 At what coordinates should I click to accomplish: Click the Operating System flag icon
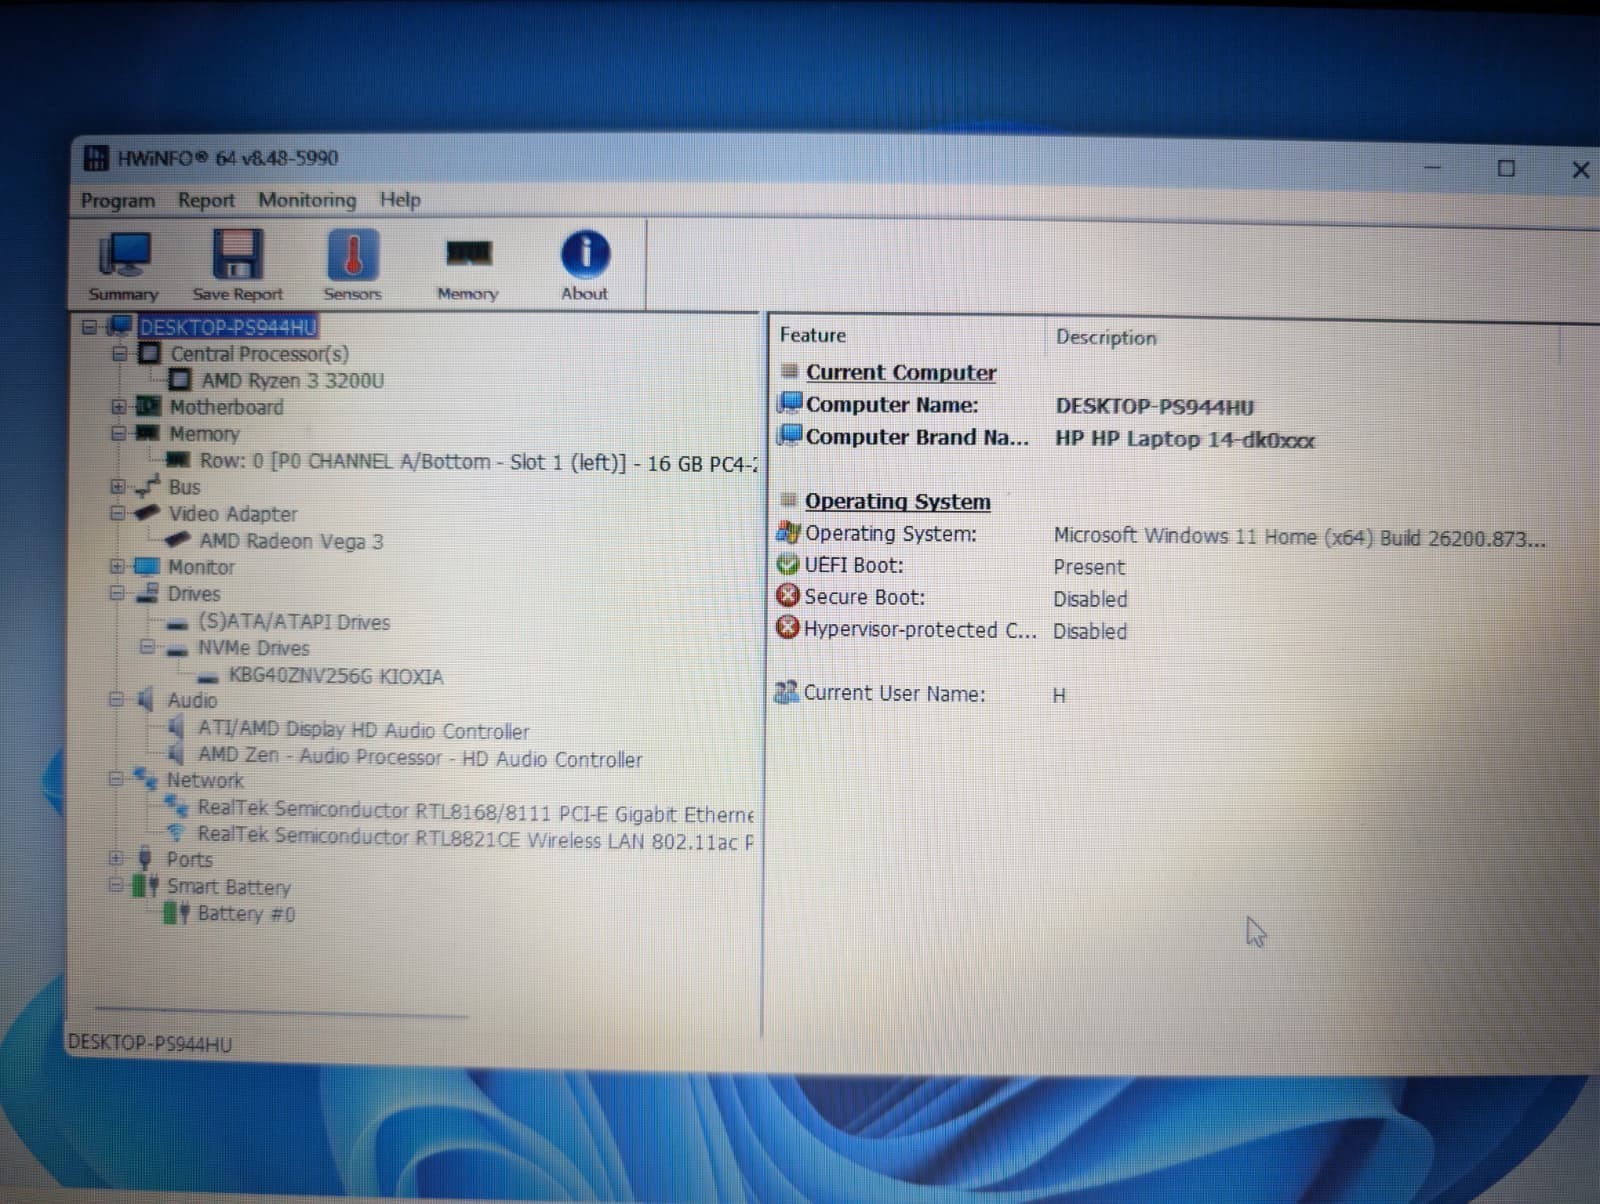(x=788, y=532)
